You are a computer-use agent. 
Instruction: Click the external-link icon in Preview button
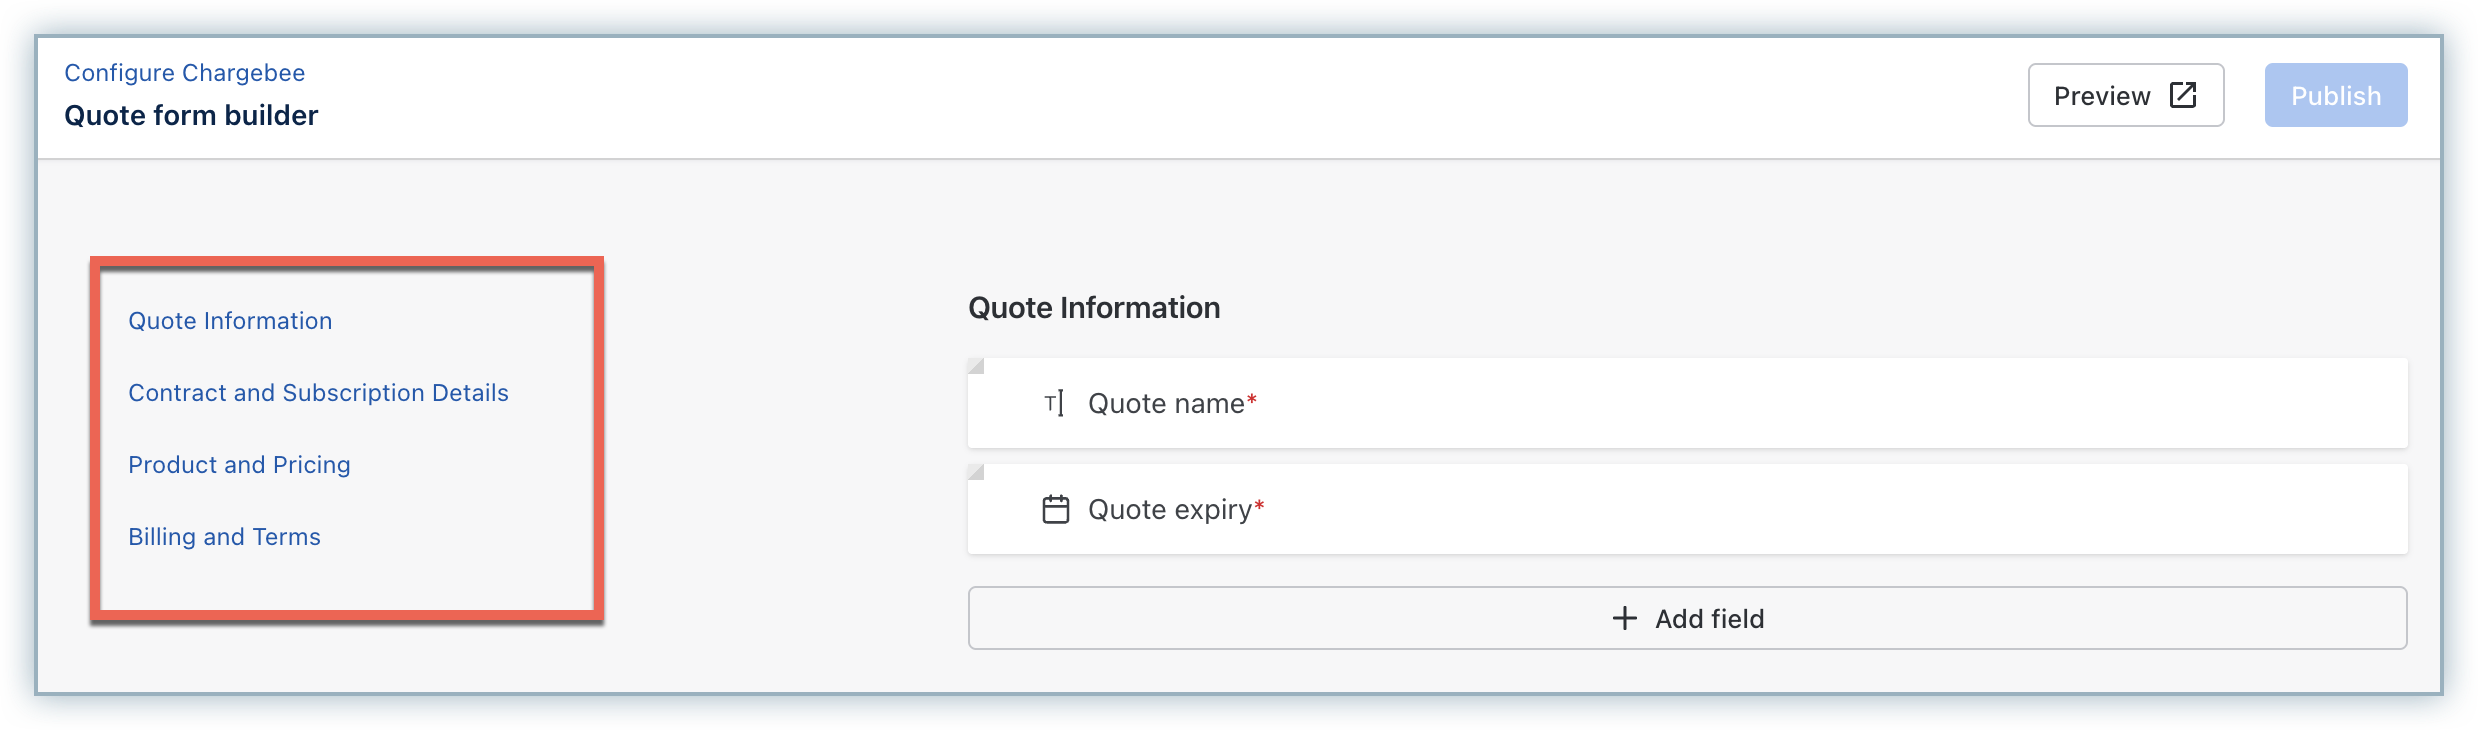click(2182, 95)
